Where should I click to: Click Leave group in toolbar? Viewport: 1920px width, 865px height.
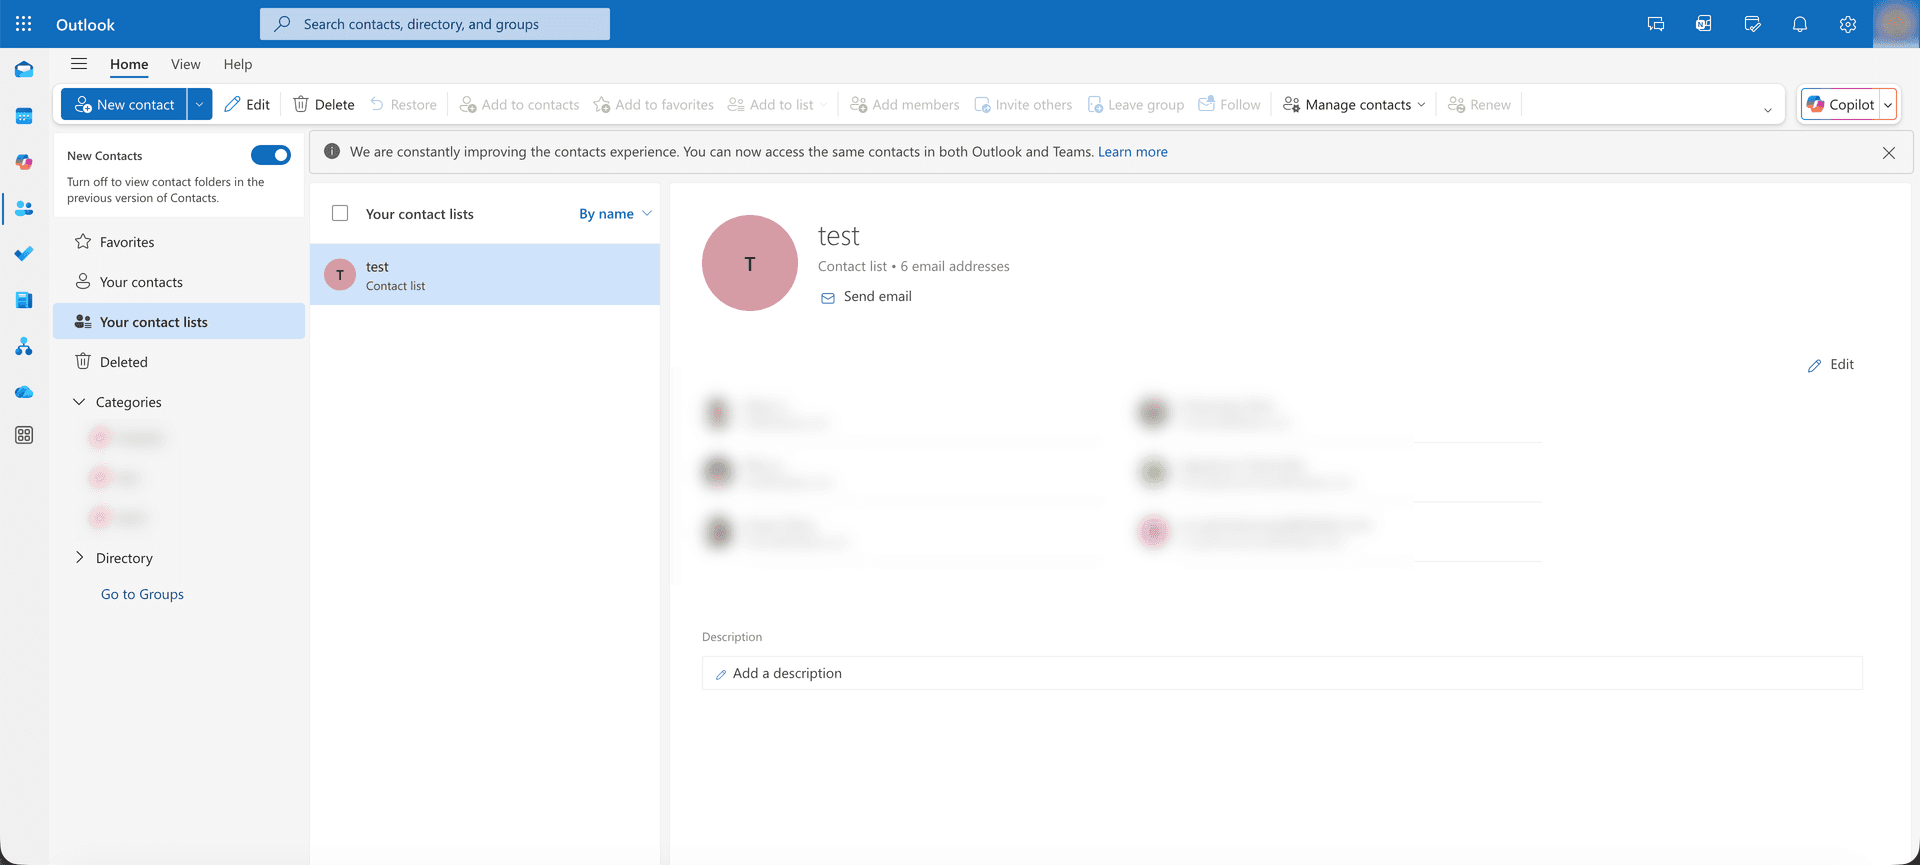click(x=1136, y=104)
